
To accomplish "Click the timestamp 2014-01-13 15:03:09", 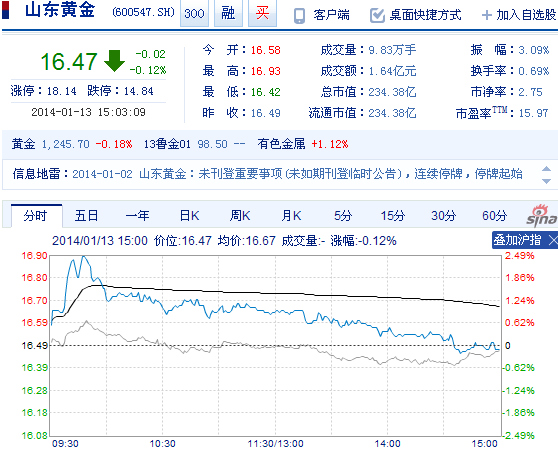I will coord(88,112).
